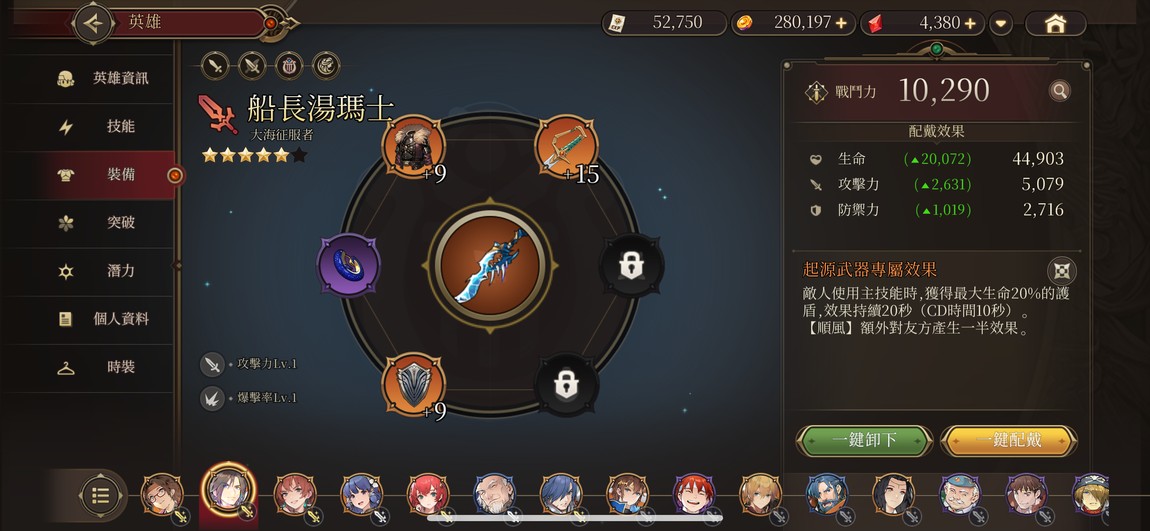1150x531 pixels.
Task: Open the home screen icon
Action: (1055, 23)
